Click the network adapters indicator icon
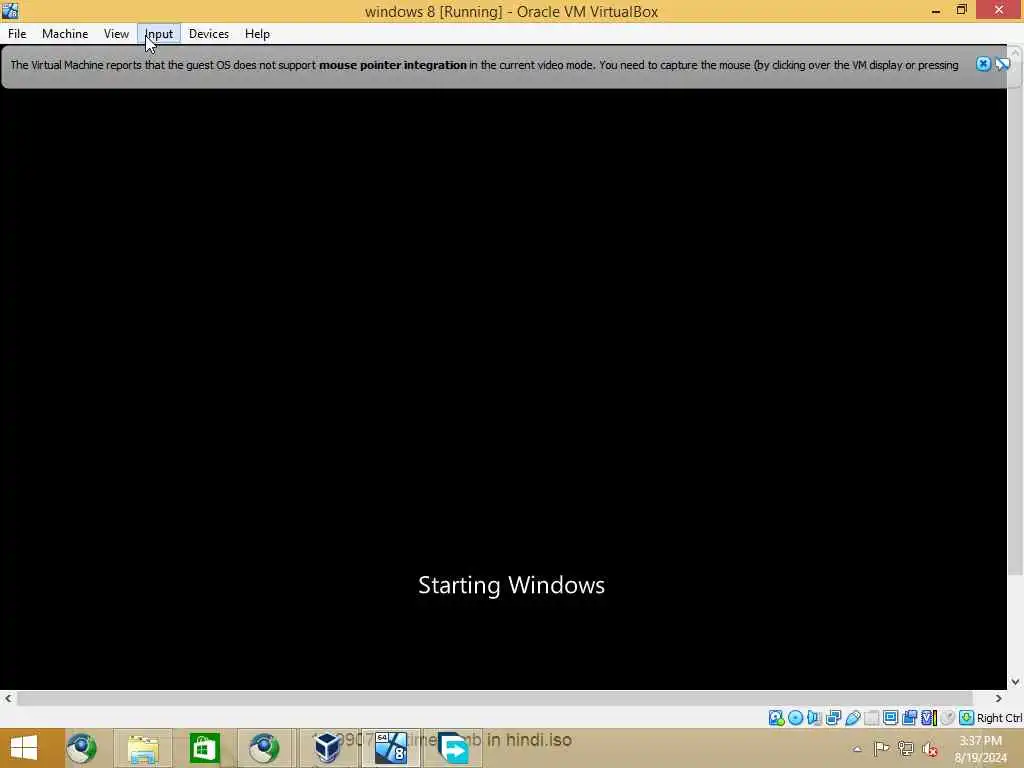The width and height of the screenshot is (1024, 768). [x=833, y=718]
